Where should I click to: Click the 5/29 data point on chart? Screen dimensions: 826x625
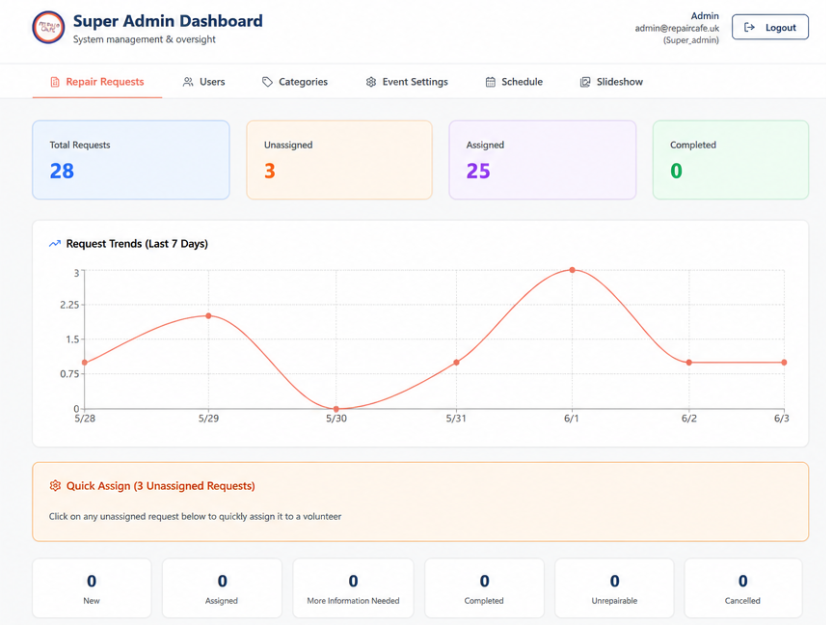[x=209, y=316]
